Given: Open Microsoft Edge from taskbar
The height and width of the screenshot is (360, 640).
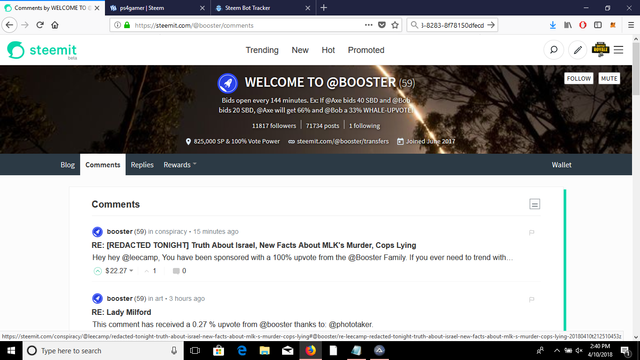Looking at the screenshot, I should (242, 351).
